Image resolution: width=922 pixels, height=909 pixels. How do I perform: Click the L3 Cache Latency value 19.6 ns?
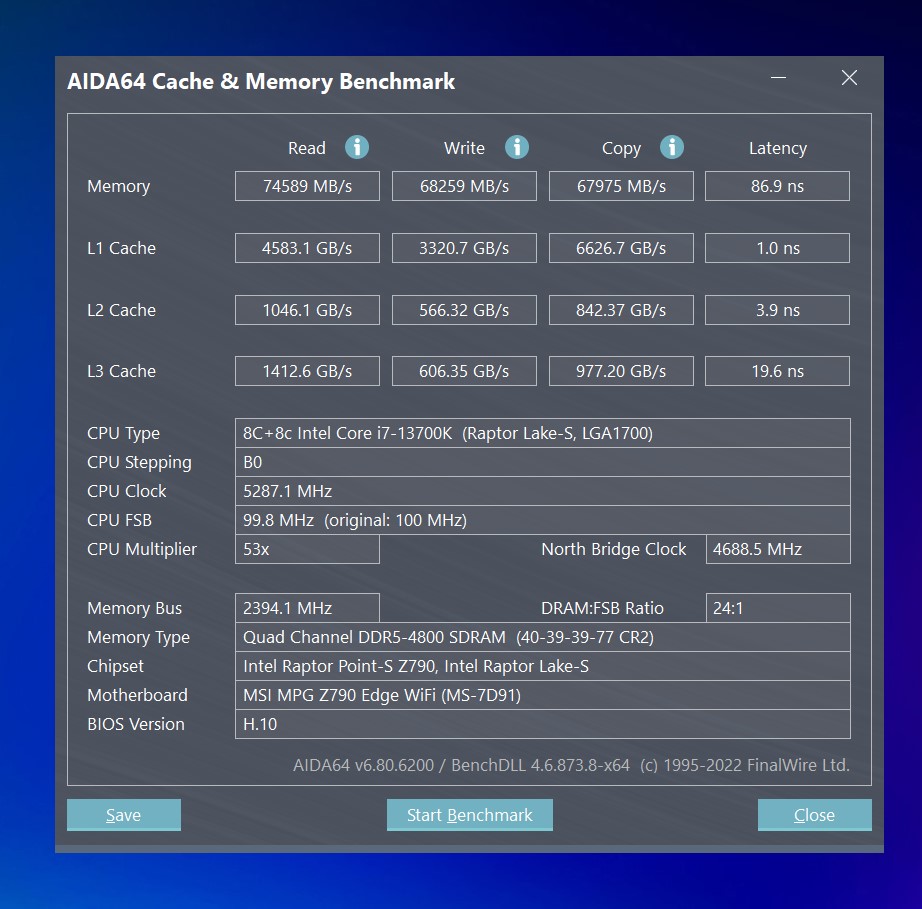tap(777, 370)
